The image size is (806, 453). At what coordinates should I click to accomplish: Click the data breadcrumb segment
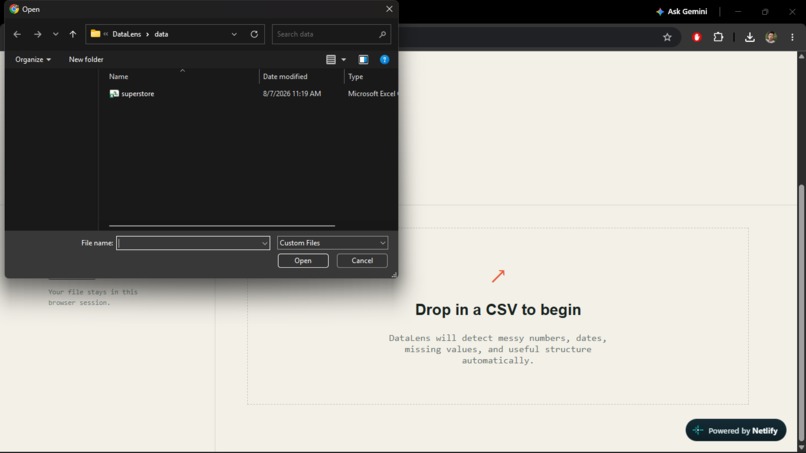click(161, 34)
